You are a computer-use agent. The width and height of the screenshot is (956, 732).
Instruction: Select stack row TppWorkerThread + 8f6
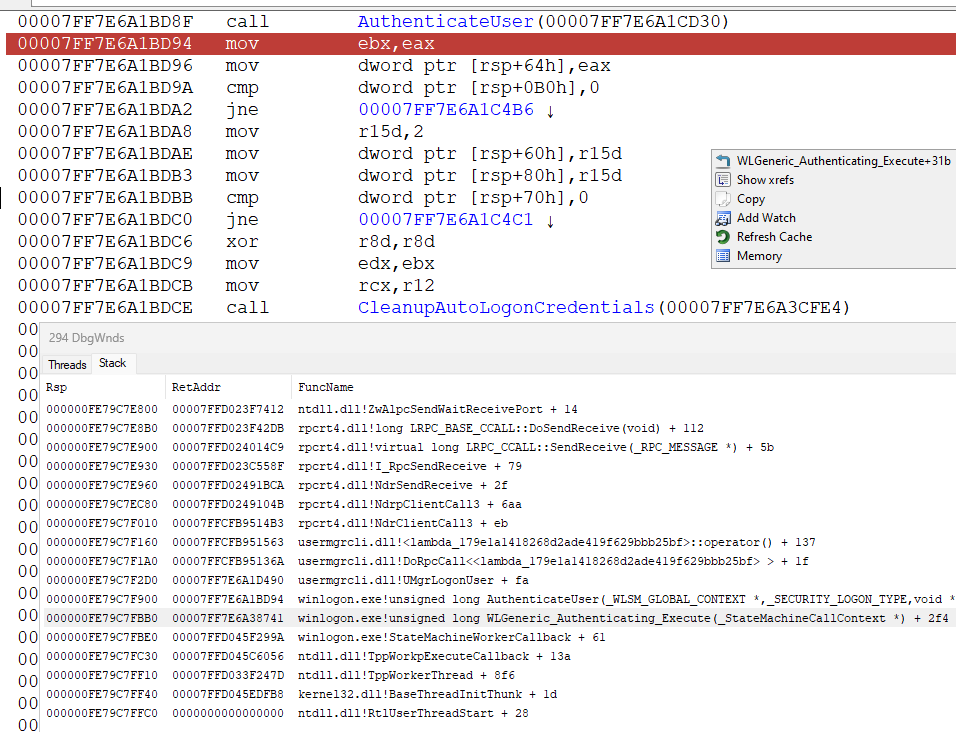coord(500,675)
